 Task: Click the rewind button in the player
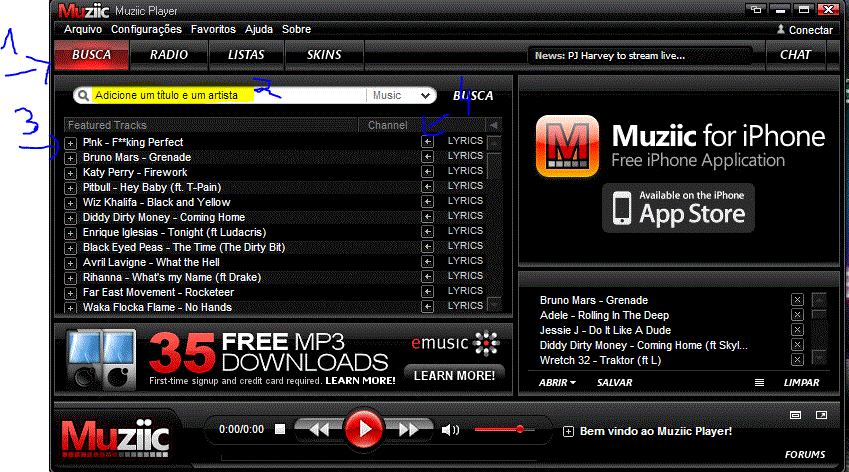click(x=319, y=430)
